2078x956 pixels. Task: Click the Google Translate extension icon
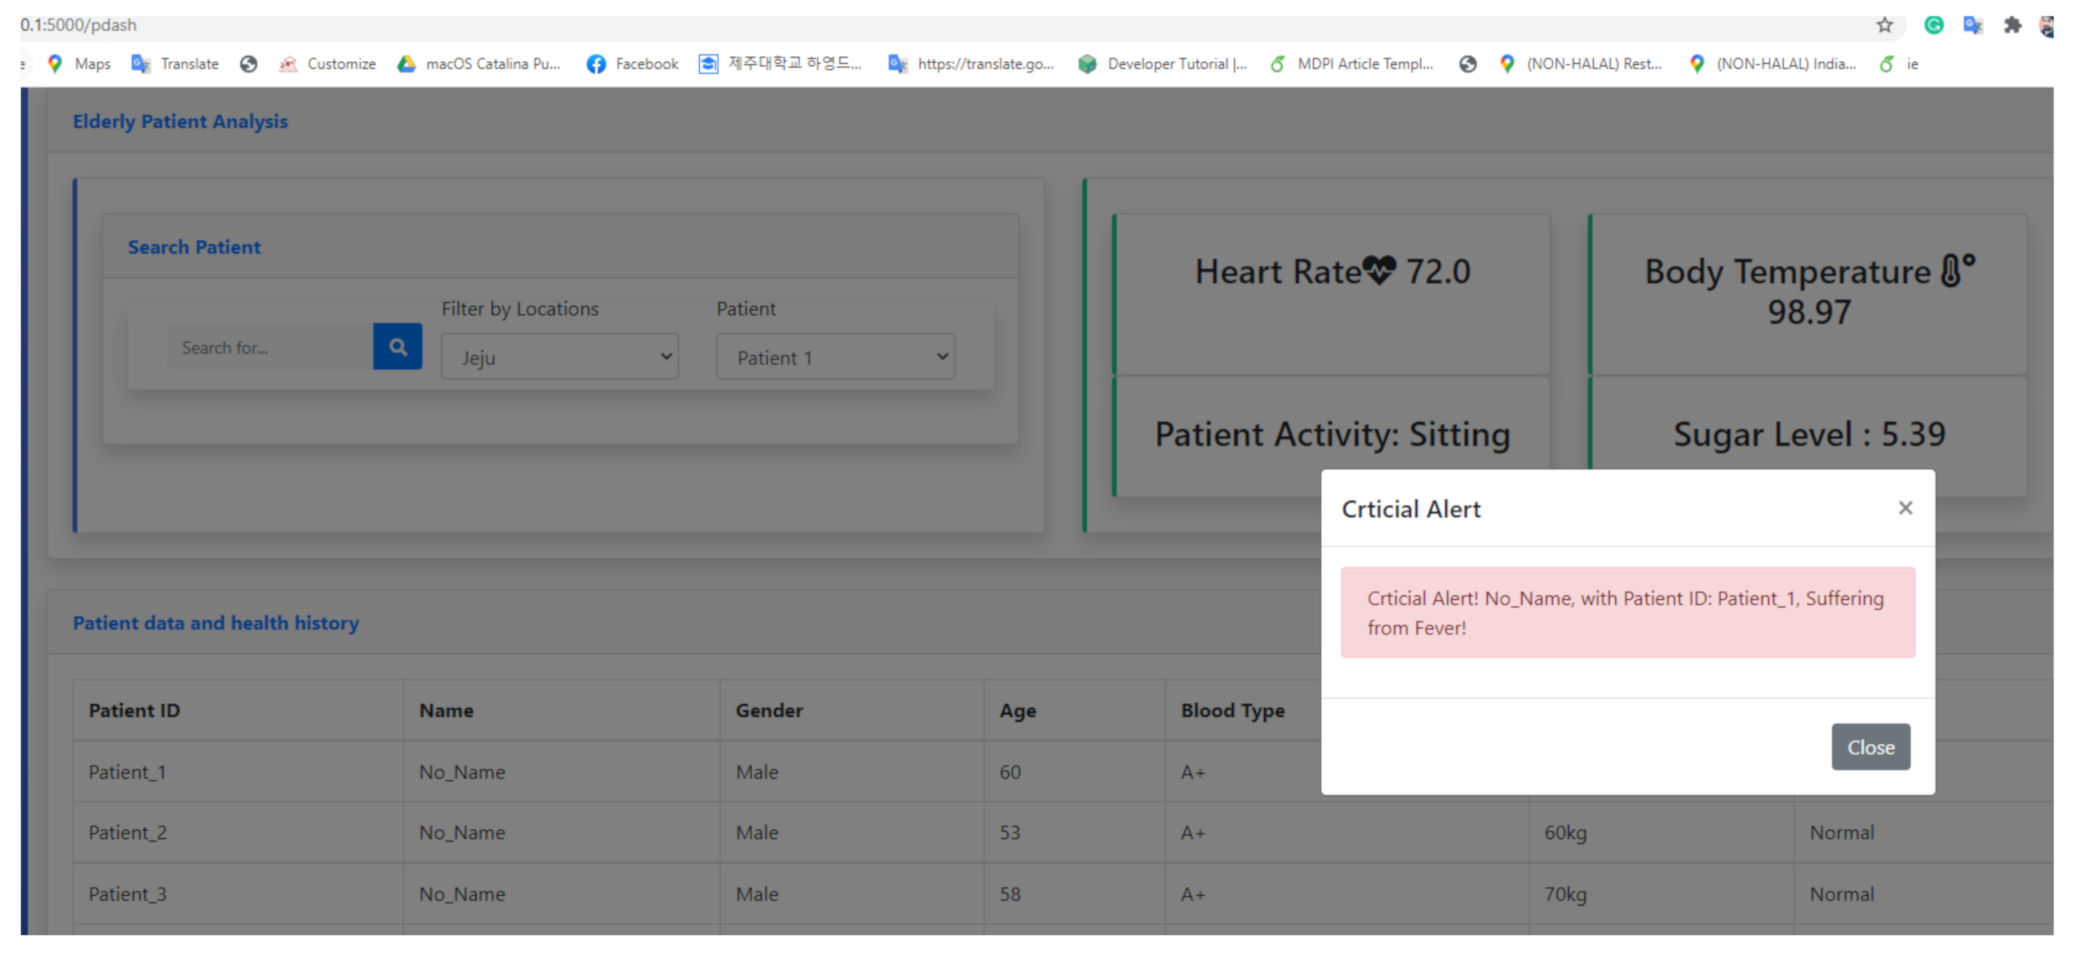(x=1973, y=25)
